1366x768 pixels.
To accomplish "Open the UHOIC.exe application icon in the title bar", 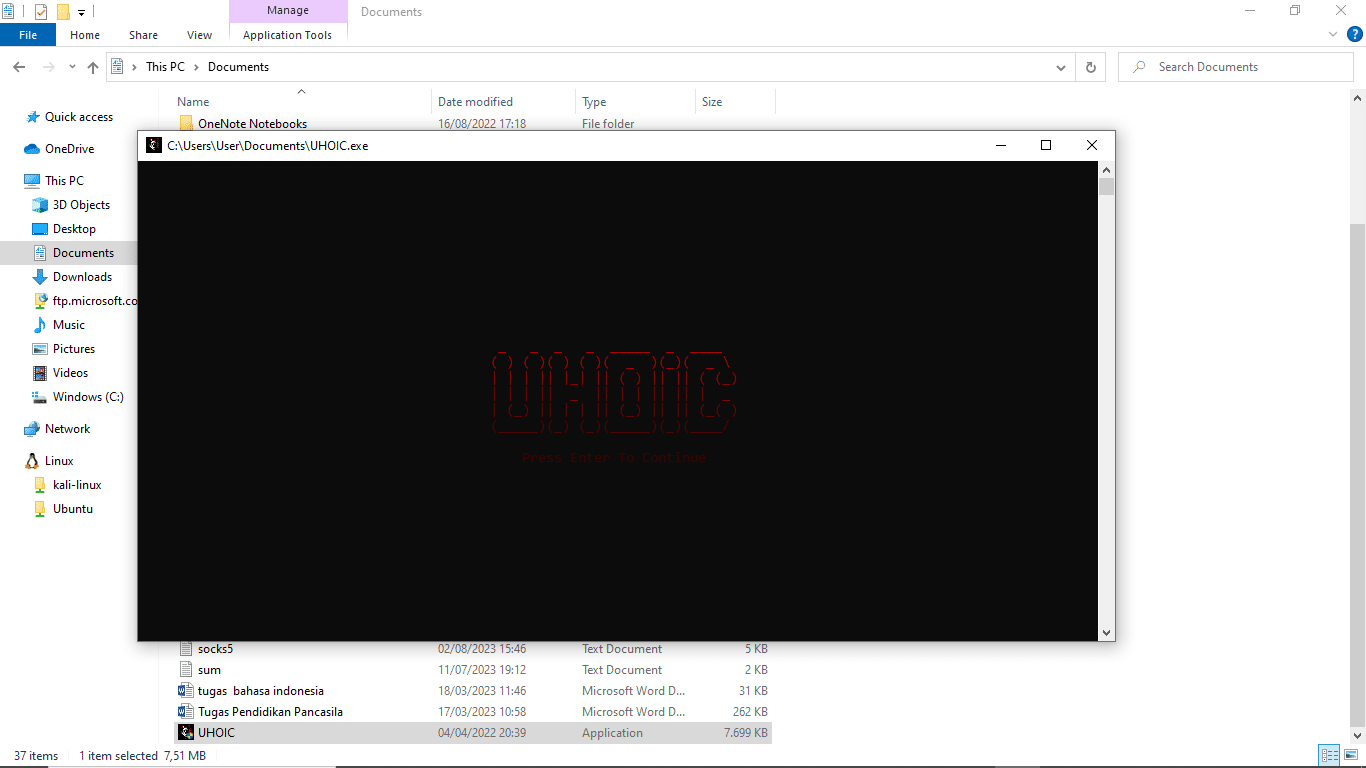I will (x=153, y=145).
